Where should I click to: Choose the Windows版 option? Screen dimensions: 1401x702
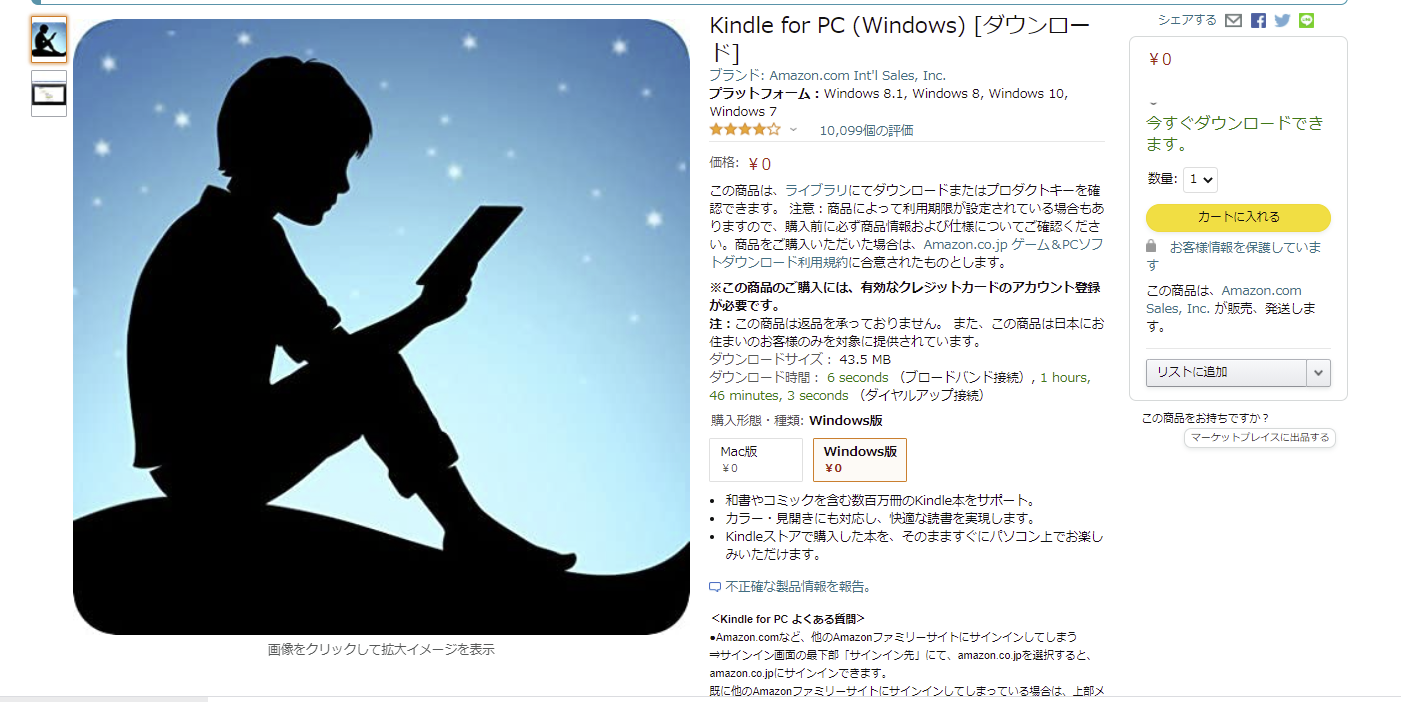click(860, 460)
